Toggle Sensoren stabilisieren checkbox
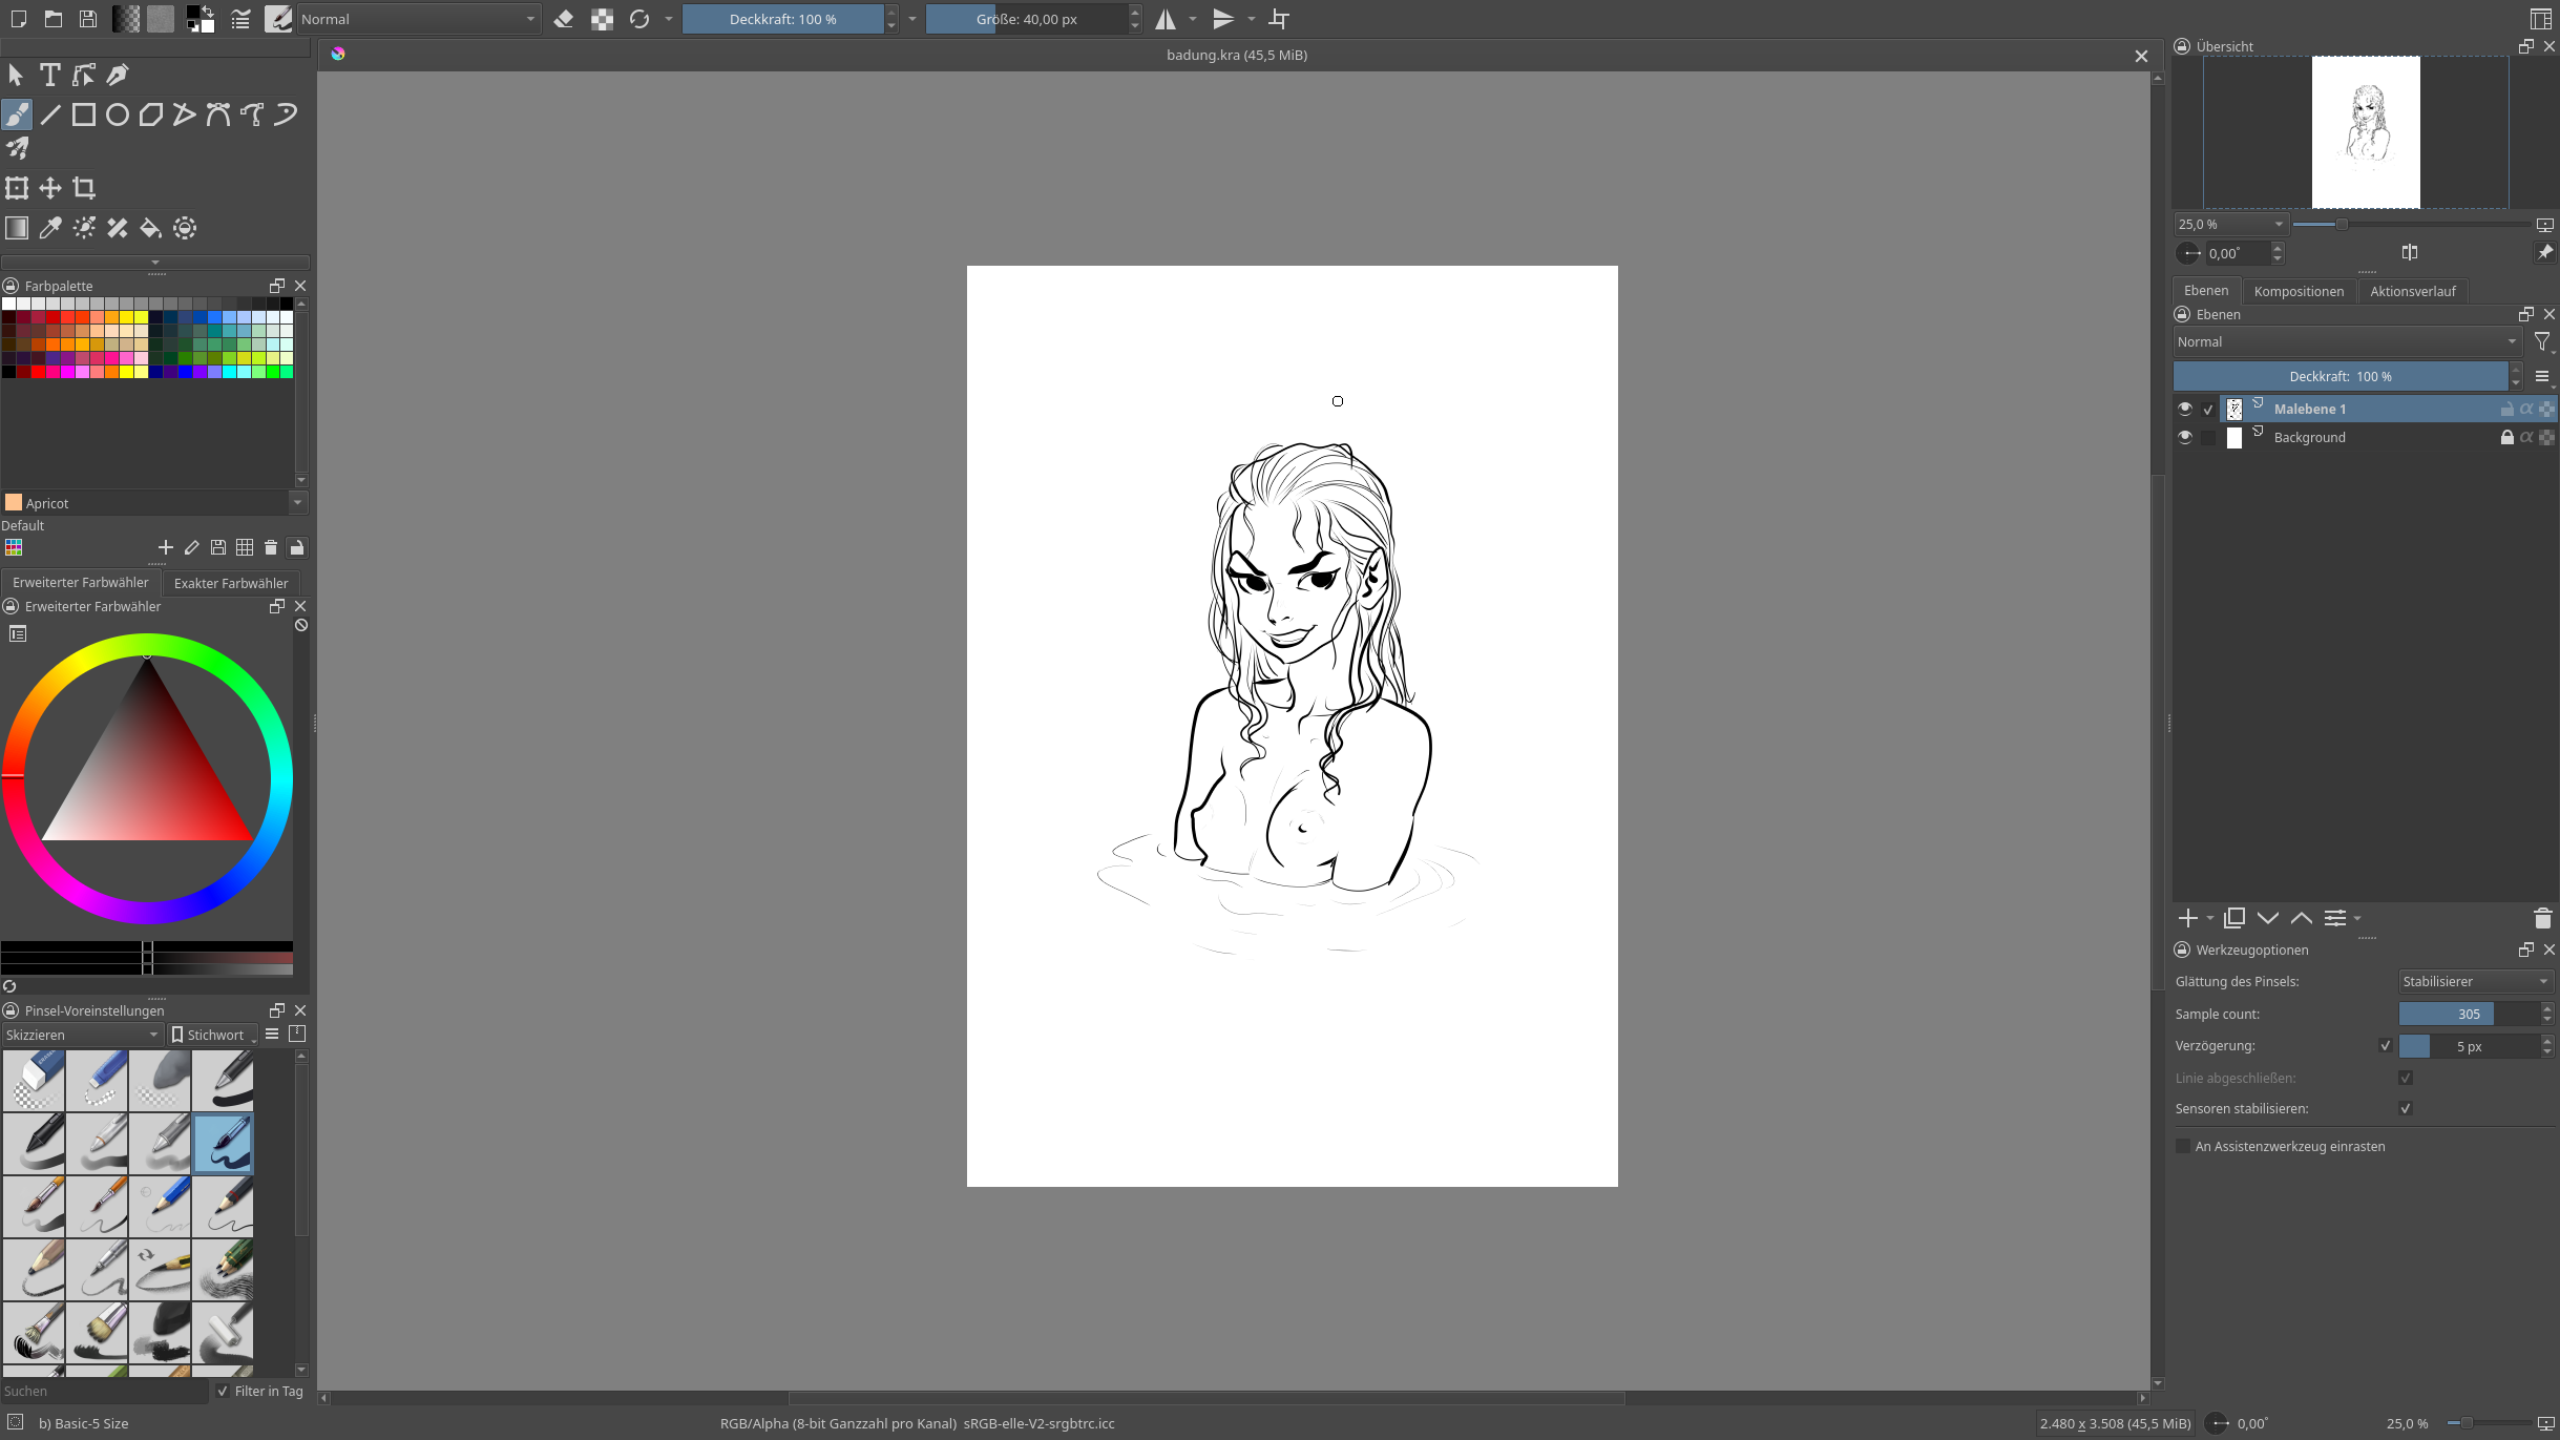The image size is (2560, 1440). pyautogui.click(x=2406, y=1108)
